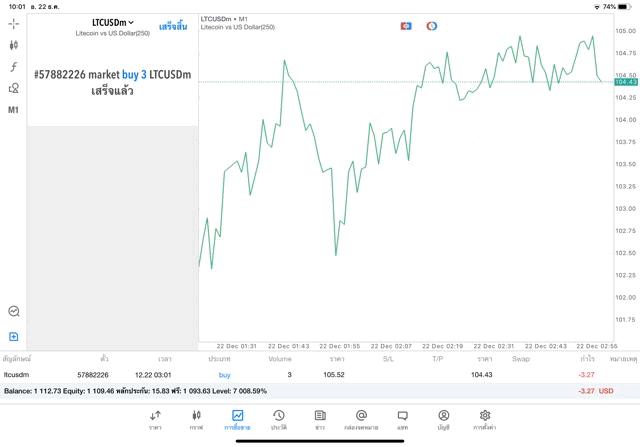Click the current price 104.43 table cell
Viewport: 640px width, 447px height.
click(x=482, y=375)
